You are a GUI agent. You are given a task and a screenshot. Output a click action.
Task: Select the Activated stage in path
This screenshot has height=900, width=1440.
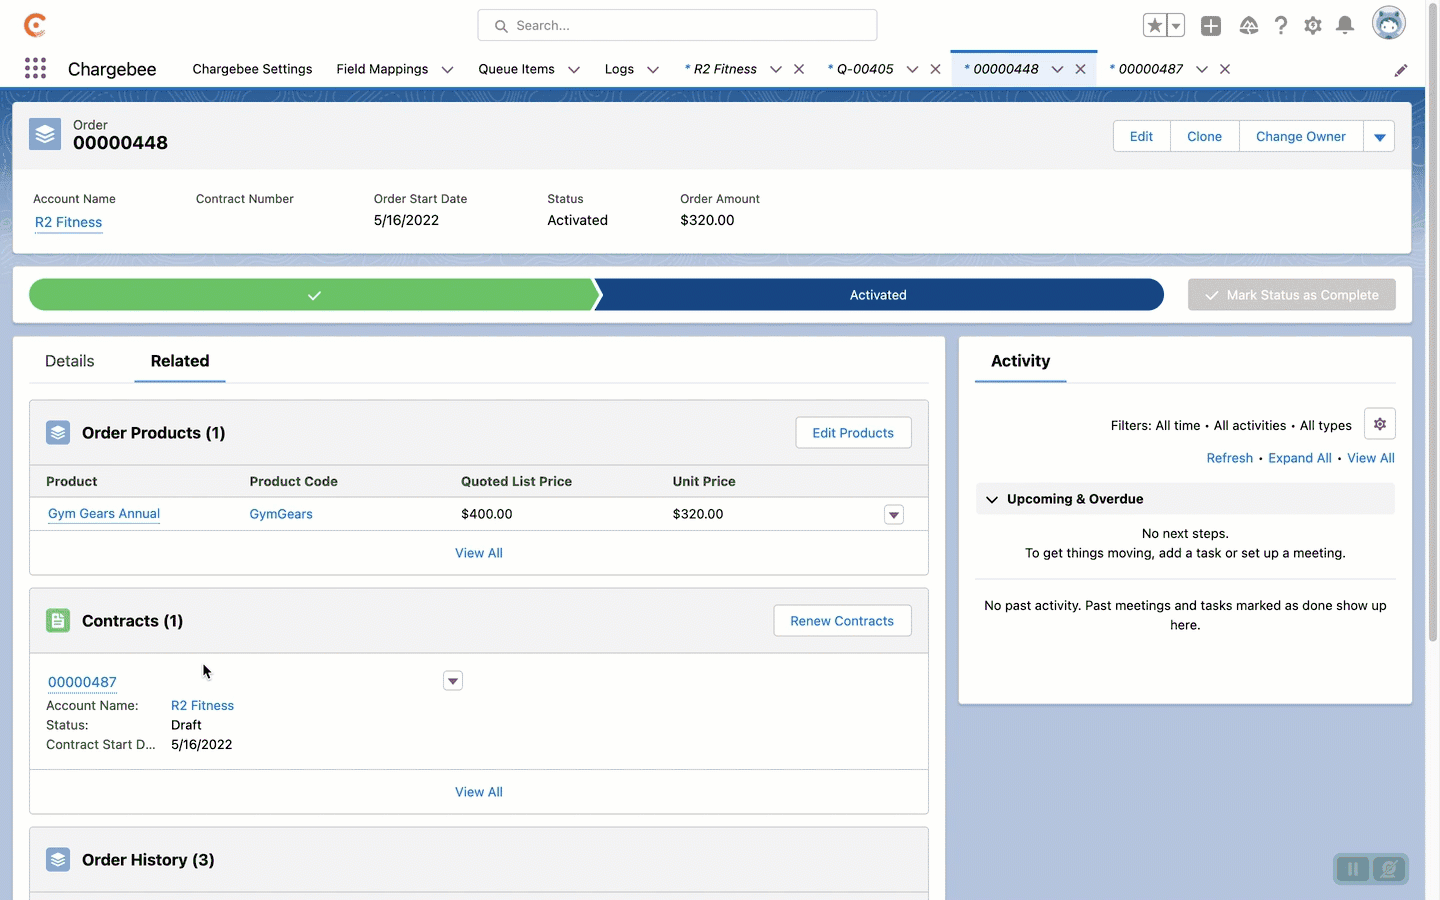(x=878, y=295)
